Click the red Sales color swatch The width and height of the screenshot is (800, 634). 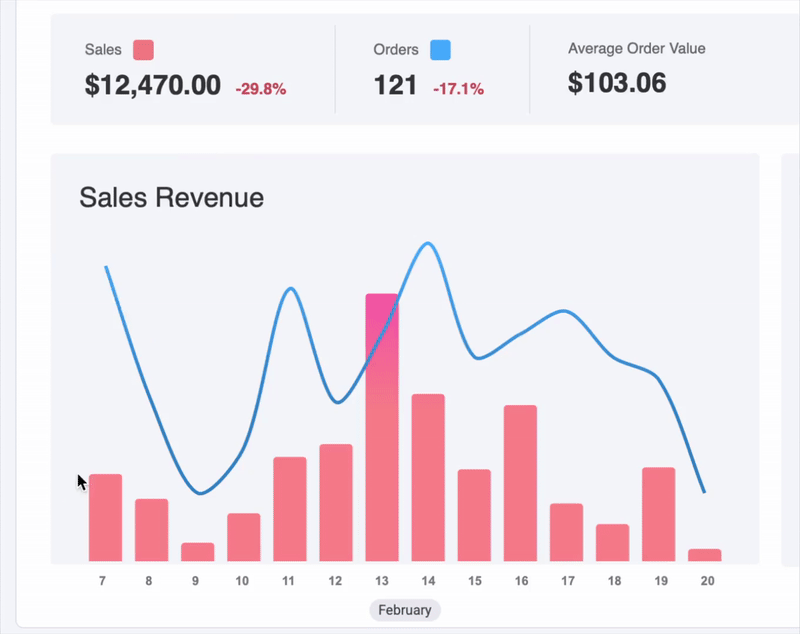coord(143,50)
